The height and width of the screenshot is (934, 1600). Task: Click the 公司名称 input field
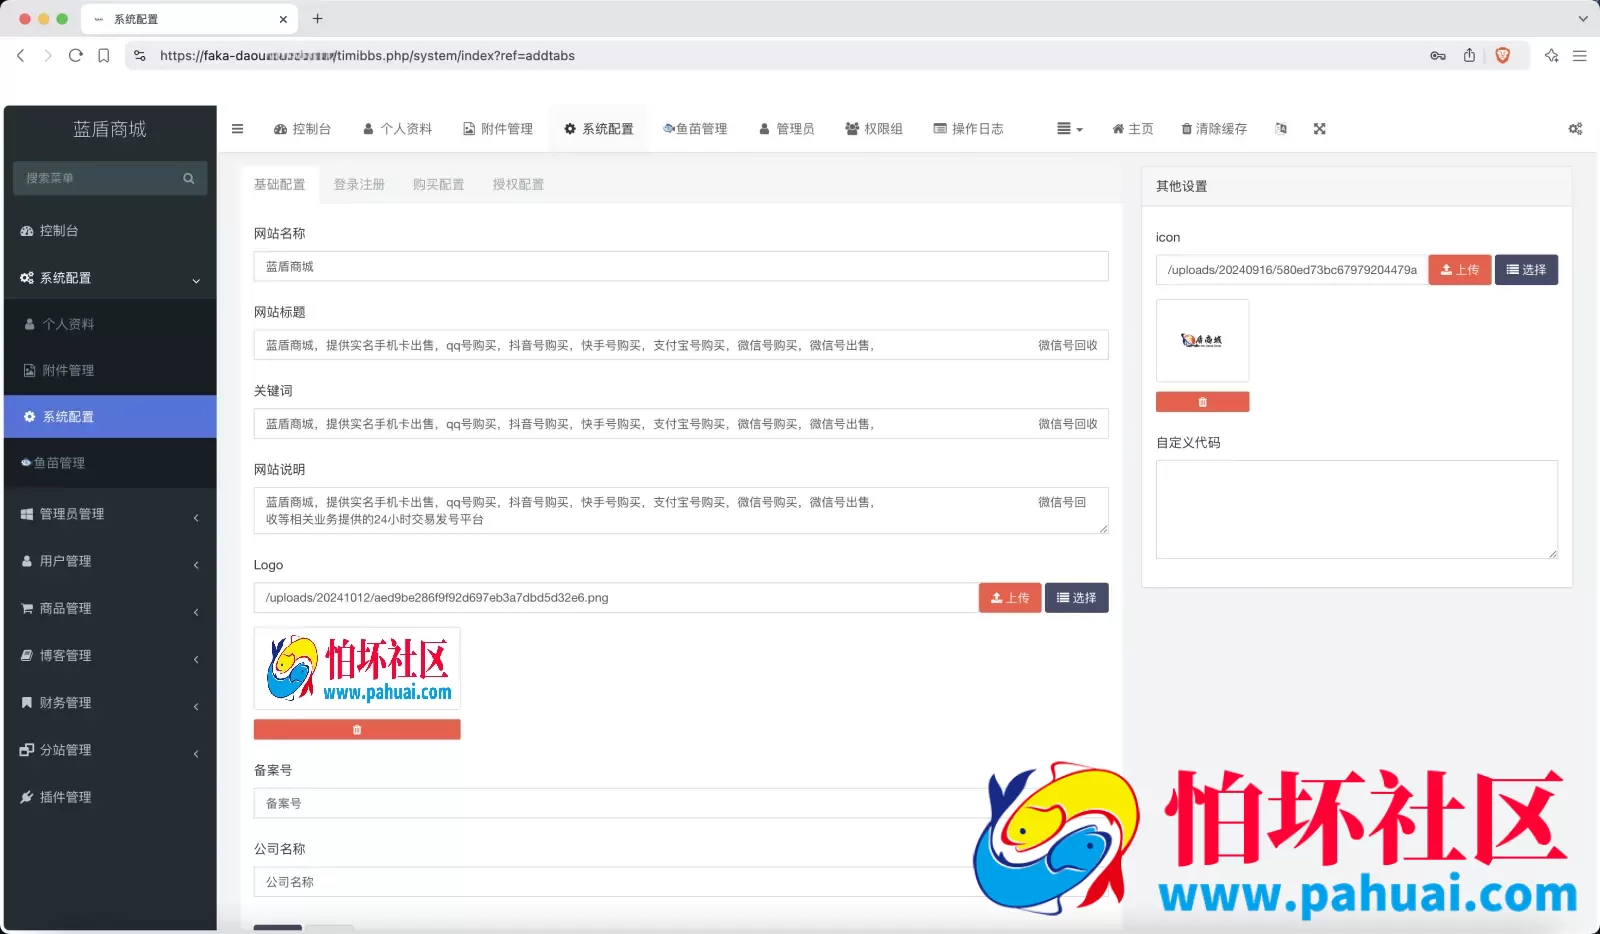(x=681, y=882)
